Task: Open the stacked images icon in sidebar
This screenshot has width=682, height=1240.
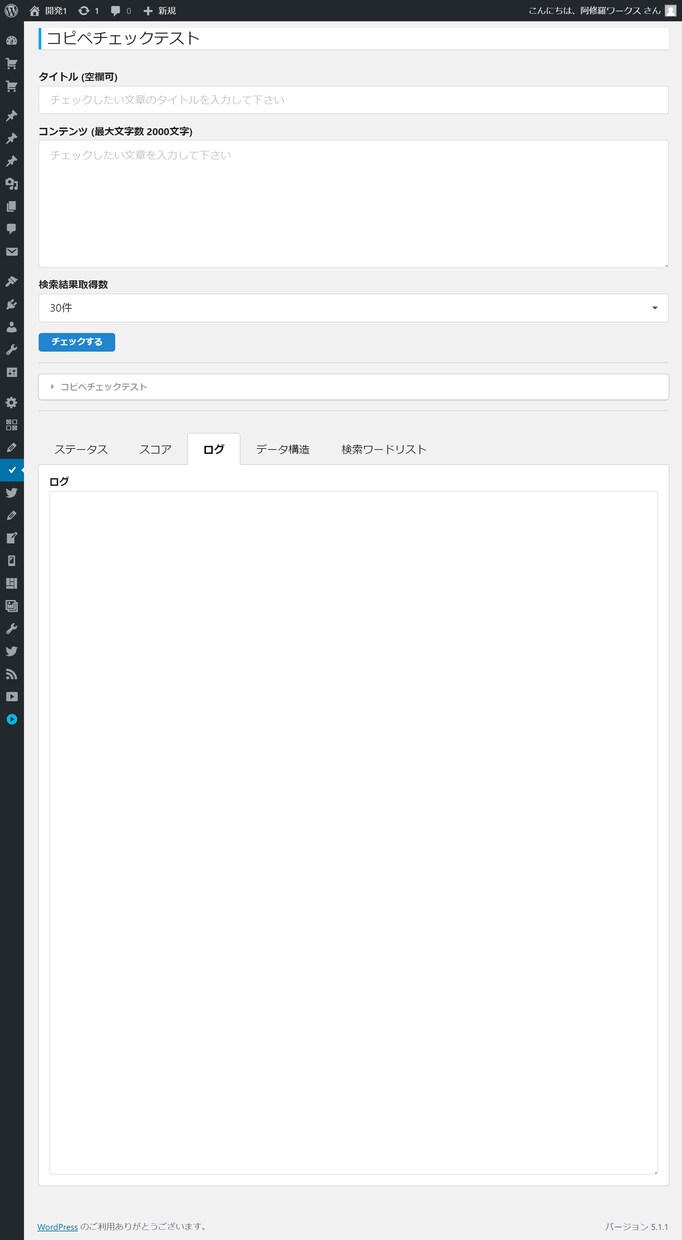Action: pyautogui.click(x=12, y=606)
